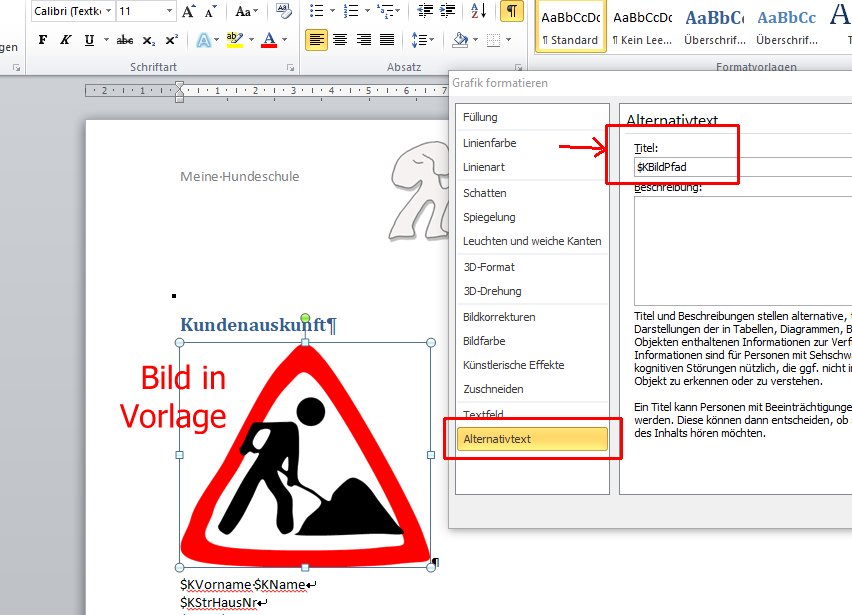Expand the line spacing dropdown

click(425, 40)
